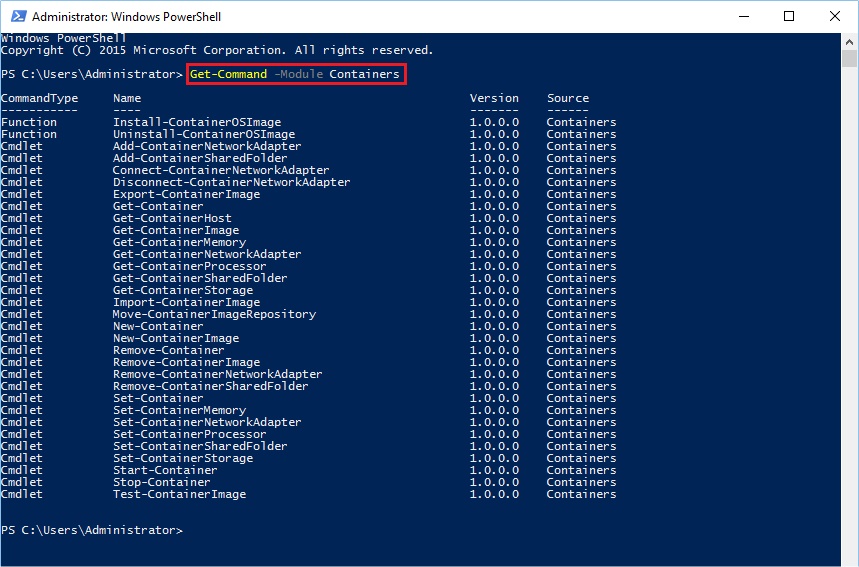Click 'Function' type beside Install-ContainerOSImage

[x=28, y=122]
